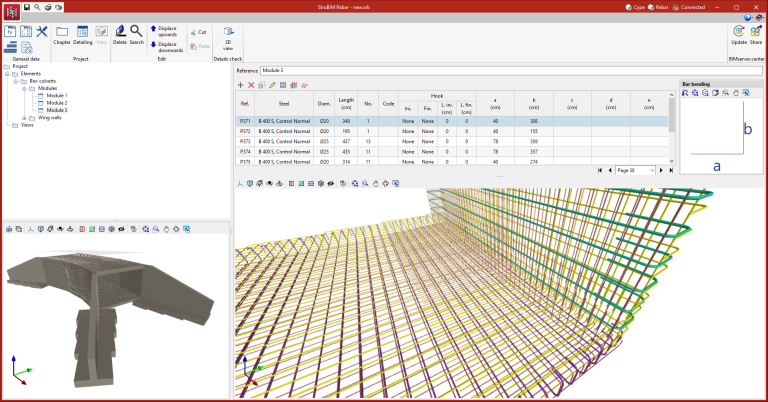Click the Chapter folder icon

(x=61, y=33)
